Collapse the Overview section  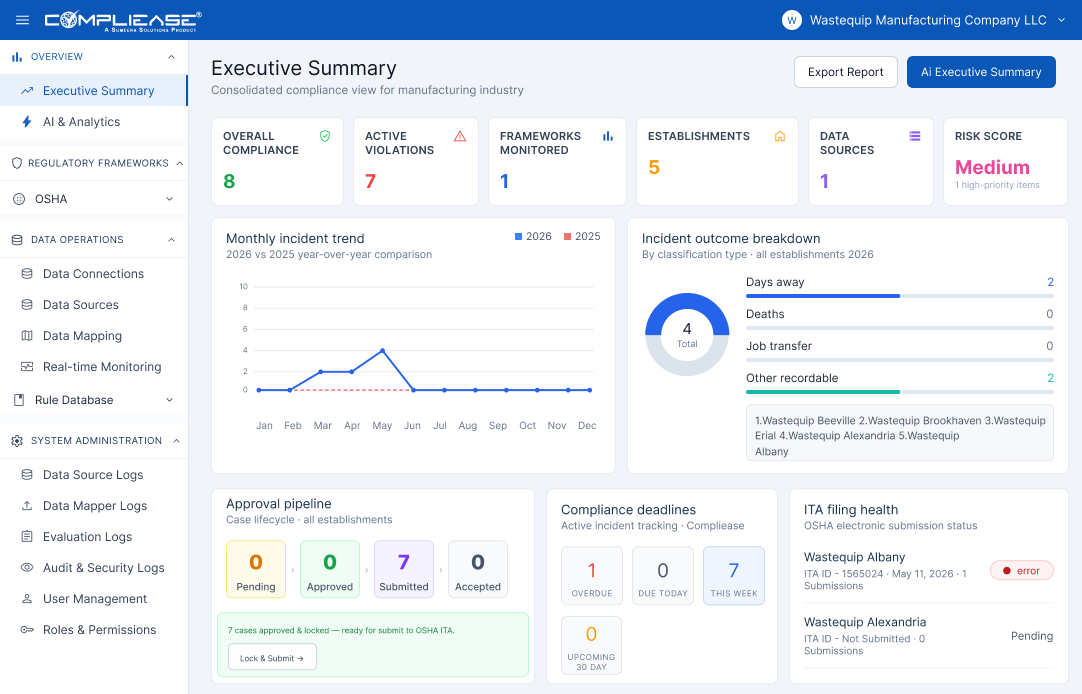tap(171, 57)
